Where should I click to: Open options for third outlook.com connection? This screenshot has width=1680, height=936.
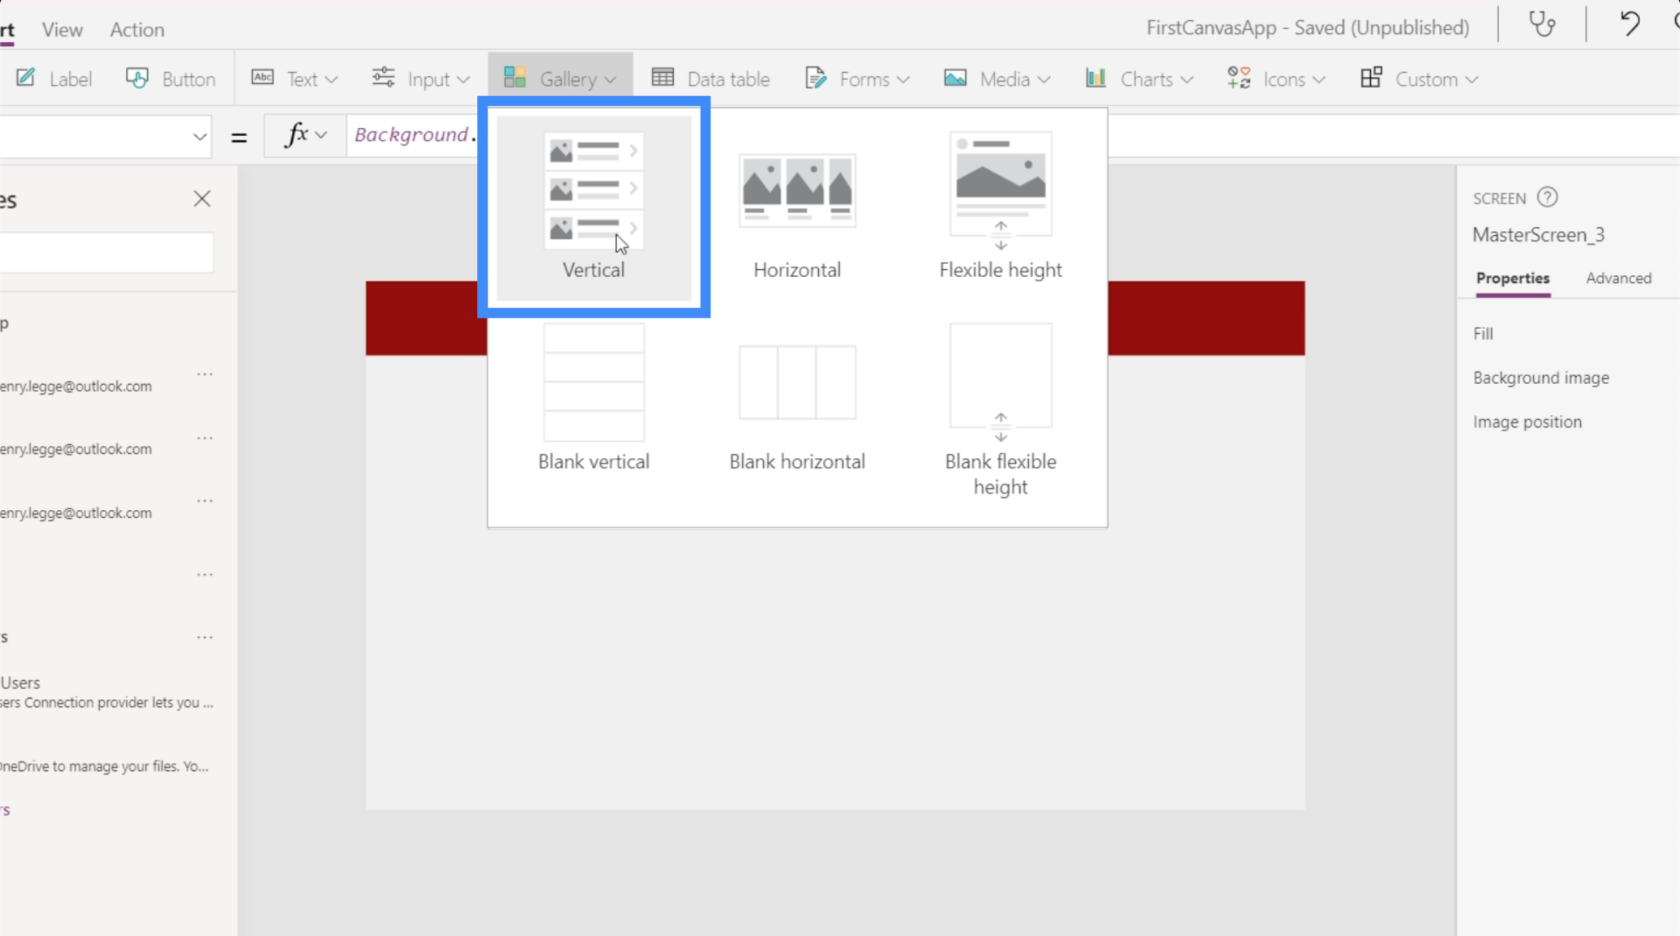tap(205, 500)
